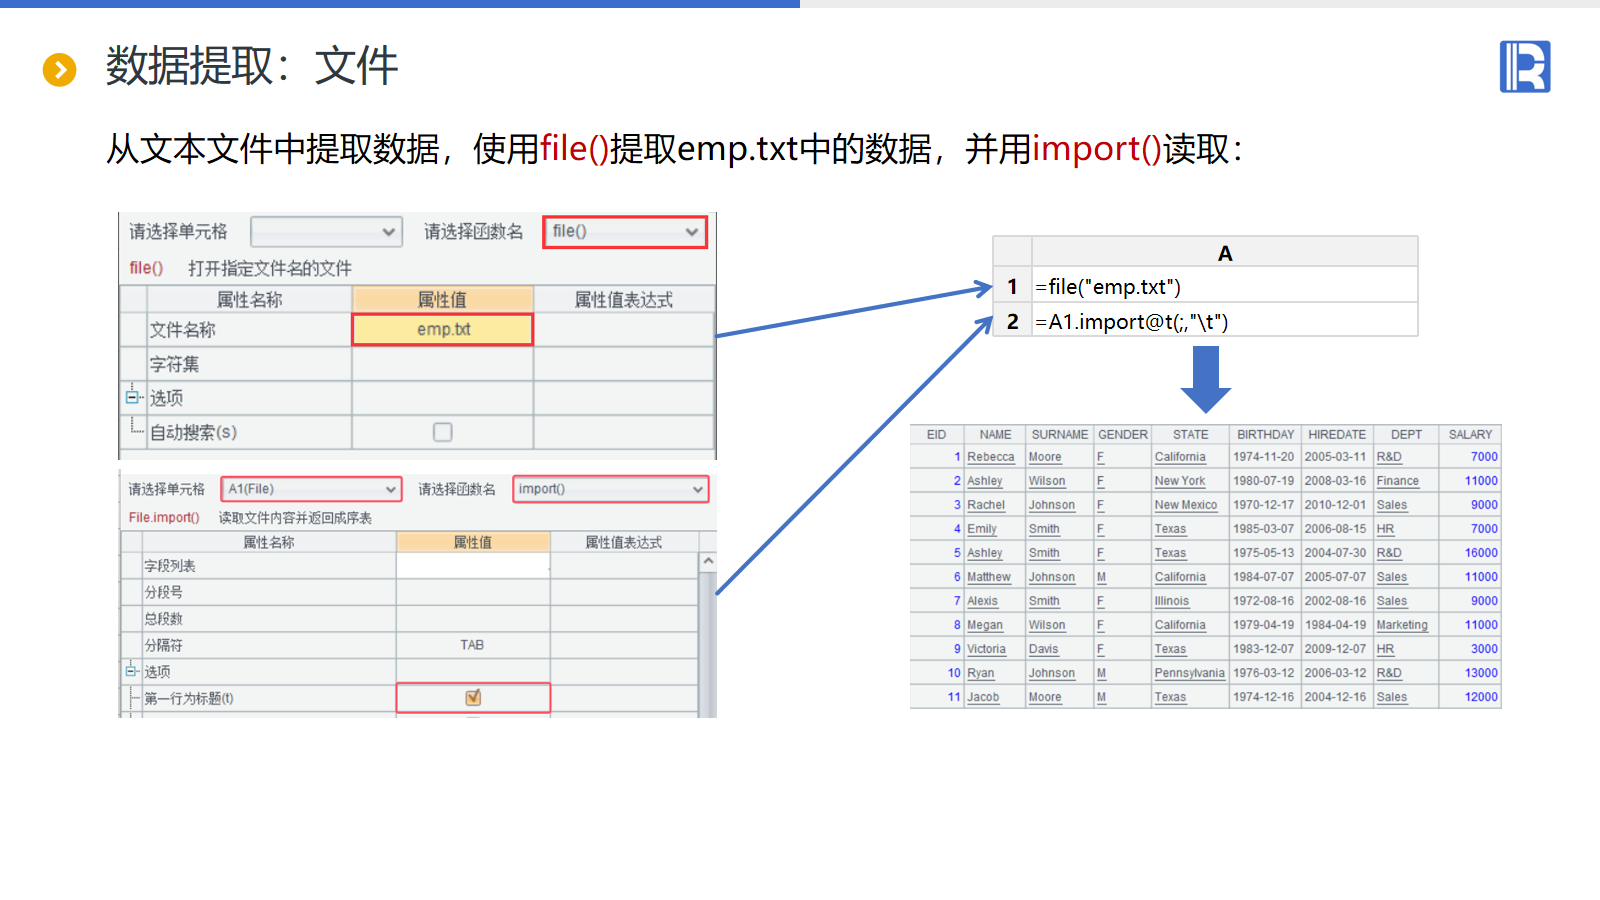Open the A1(File) cell dropdown
This screenshot has width=1600, height=900.
311,489
